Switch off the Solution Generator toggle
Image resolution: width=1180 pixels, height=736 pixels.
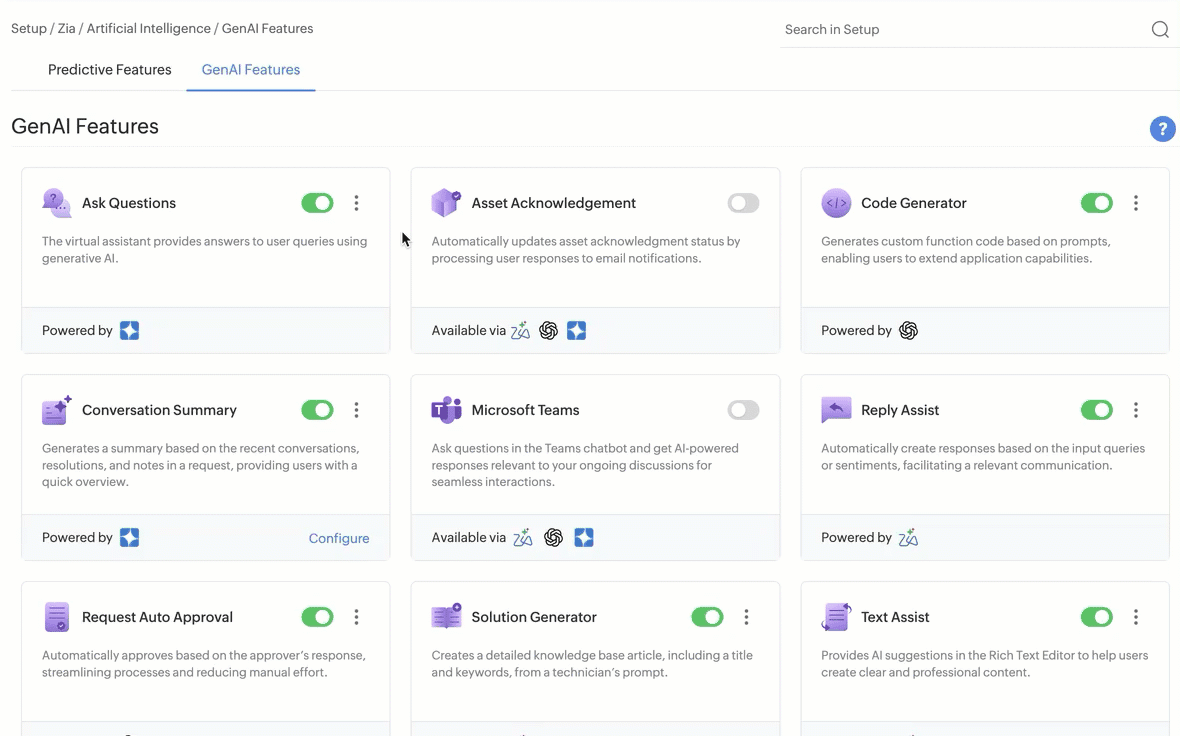point(707,617)
